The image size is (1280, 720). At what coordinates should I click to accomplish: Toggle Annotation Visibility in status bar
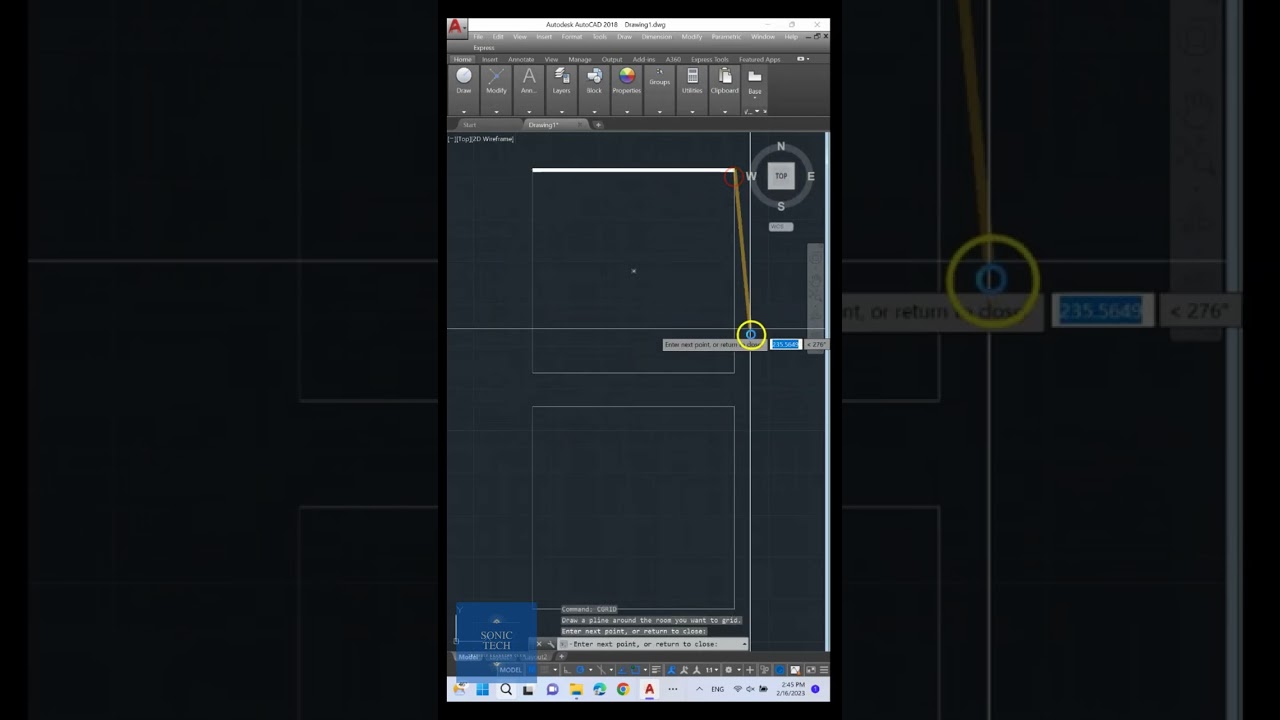point(671,670)
